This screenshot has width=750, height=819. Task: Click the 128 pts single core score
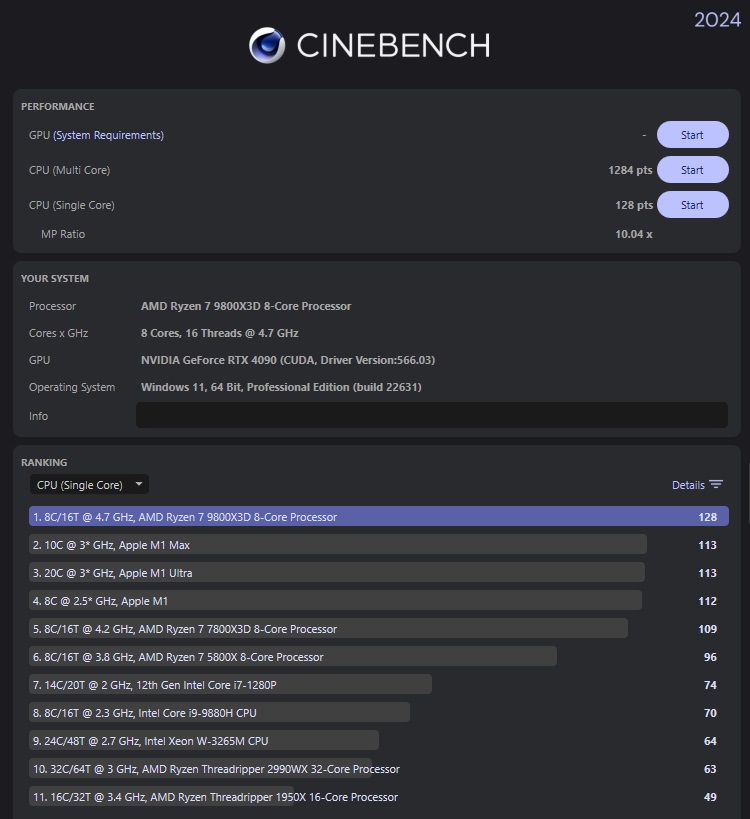[634, 205]
